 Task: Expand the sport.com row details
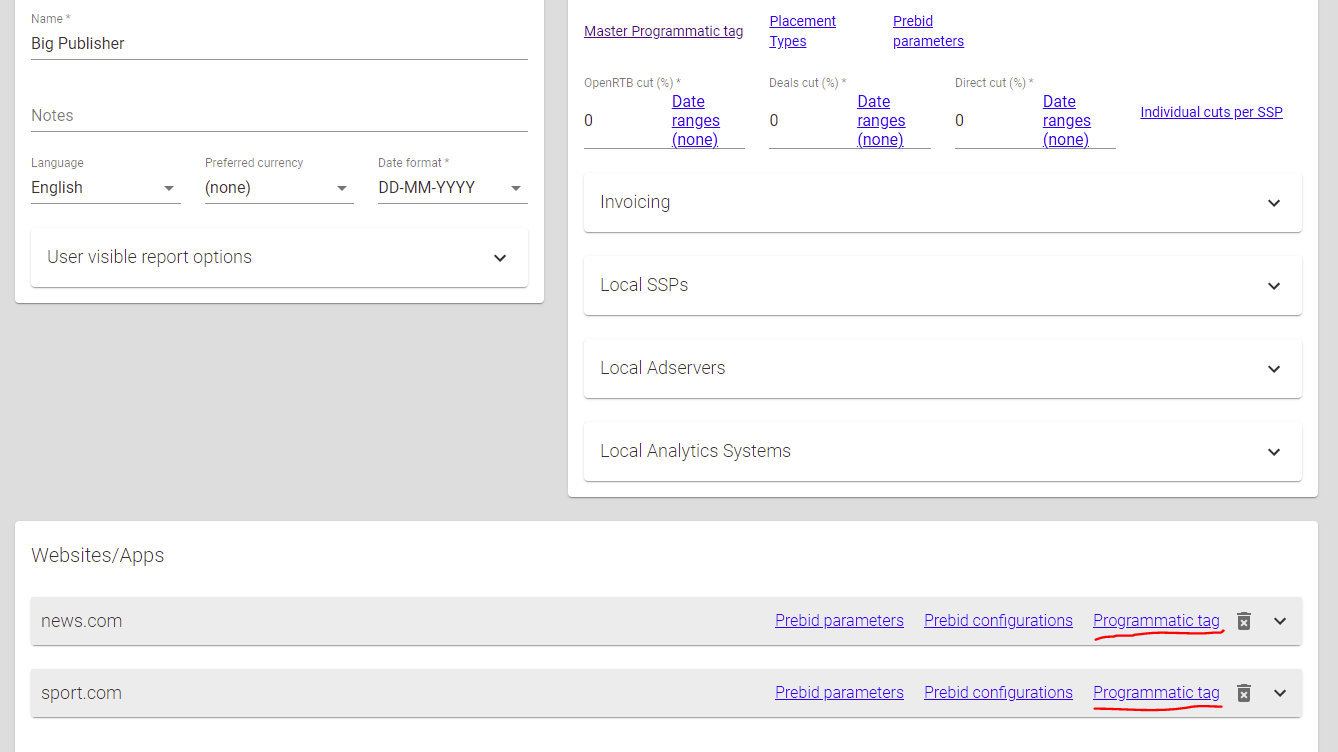[1280, 693]
